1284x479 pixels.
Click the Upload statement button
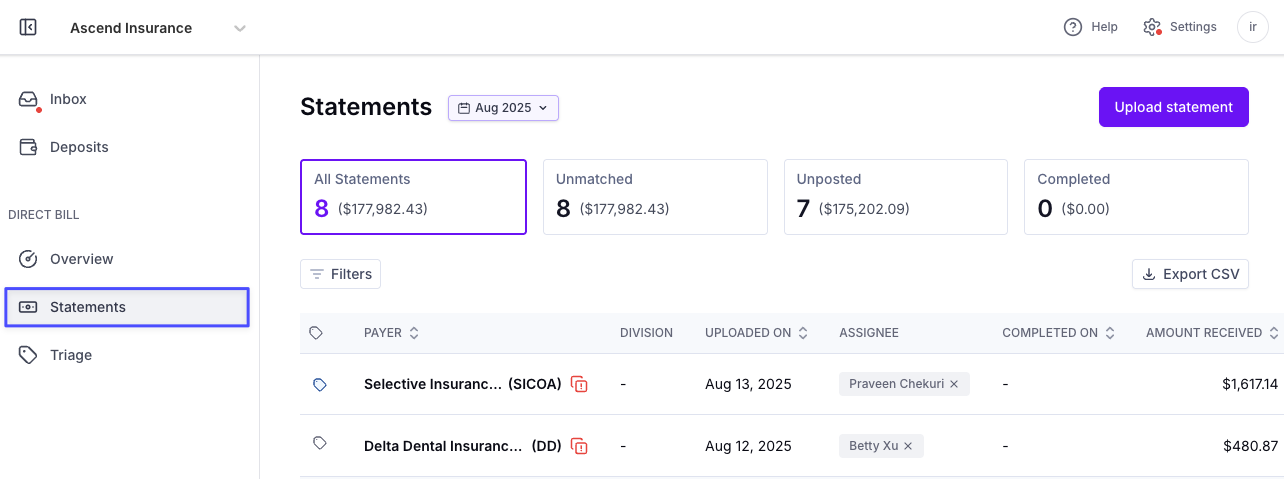pyautogui.click(x=1174, y=107)
